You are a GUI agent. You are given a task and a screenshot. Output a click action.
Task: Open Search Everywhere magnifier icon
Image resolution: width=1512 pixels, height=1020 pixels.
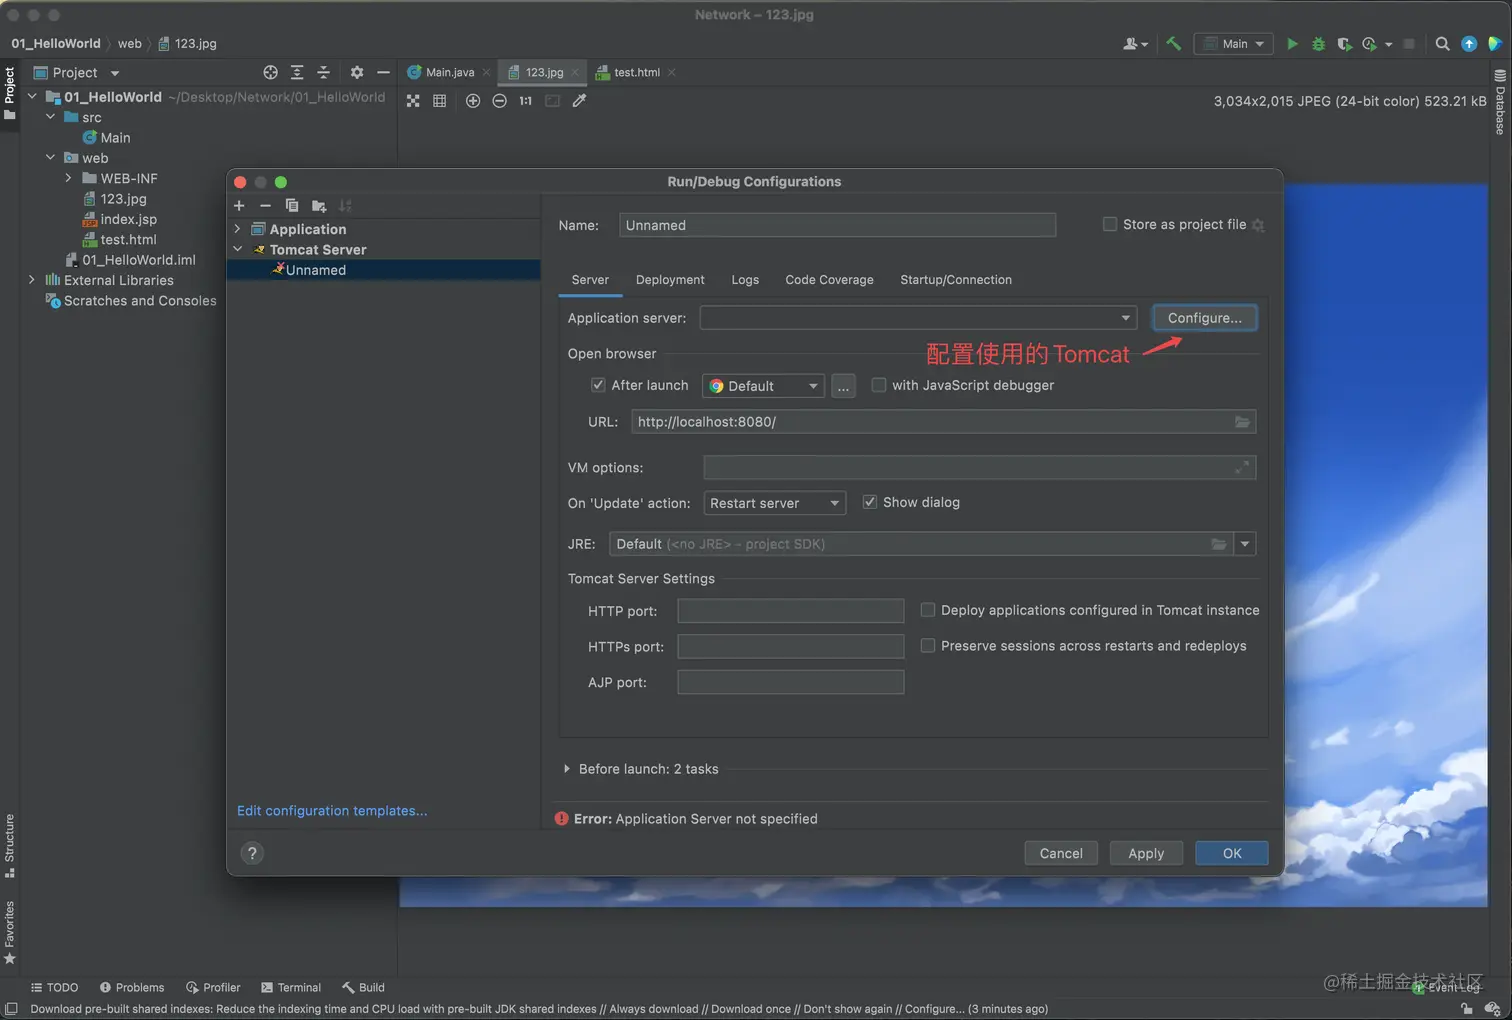click(1442, 44)
